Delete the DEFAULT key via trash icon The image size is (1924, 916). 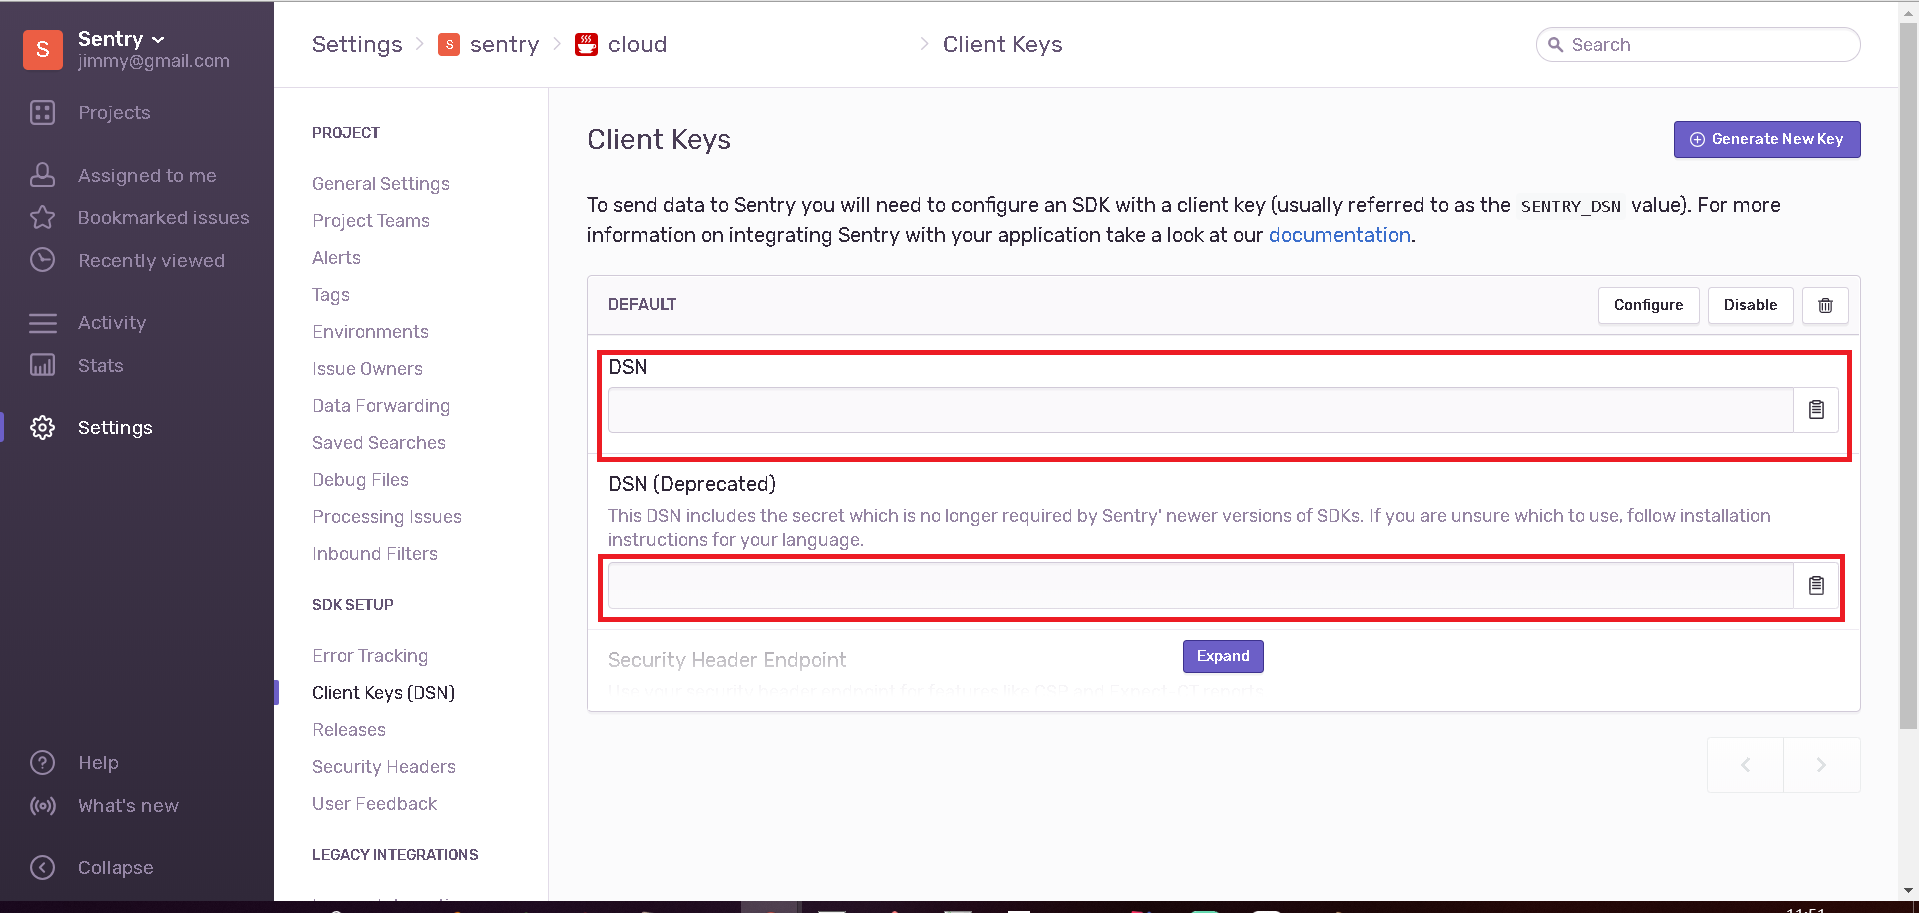pos(1825,305)
